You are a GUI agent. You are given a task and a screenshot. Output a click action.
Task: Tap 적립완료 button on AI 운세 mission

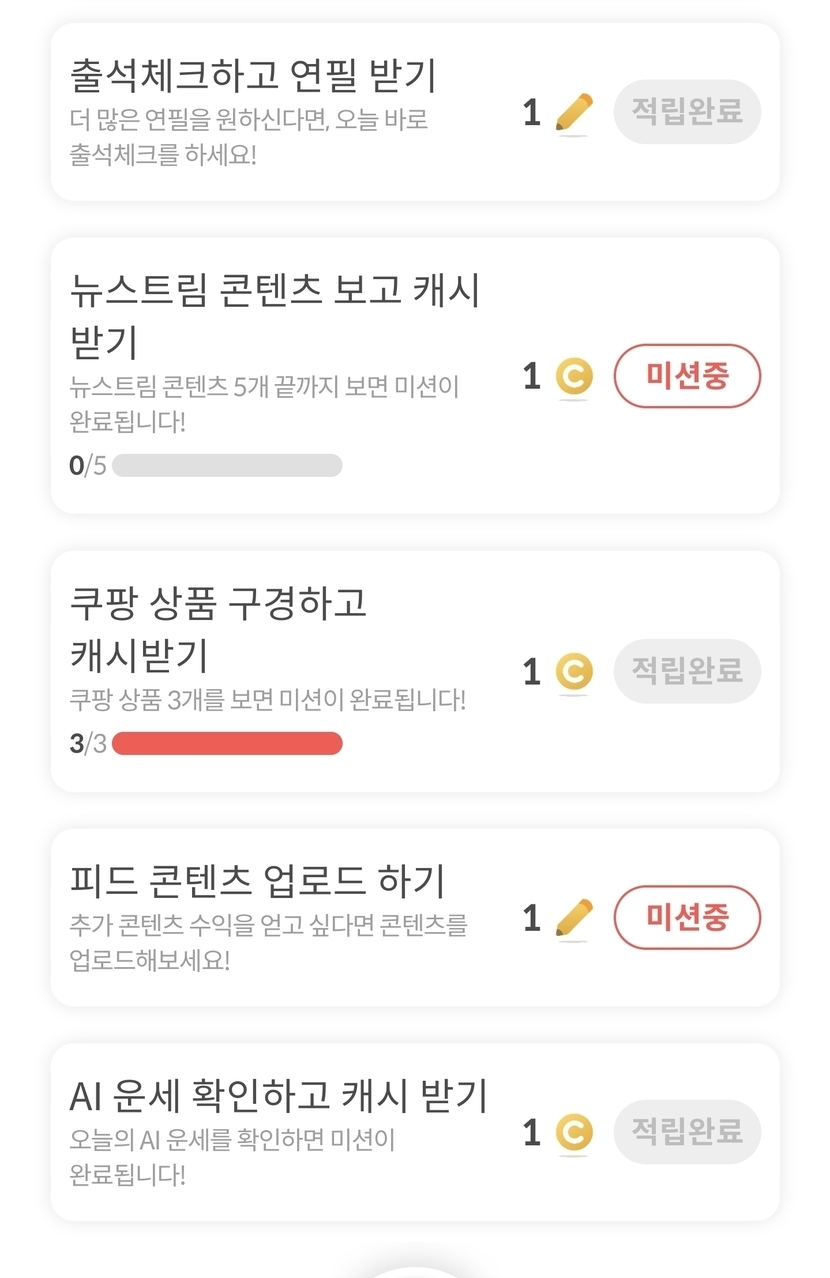pos(687,1132)
